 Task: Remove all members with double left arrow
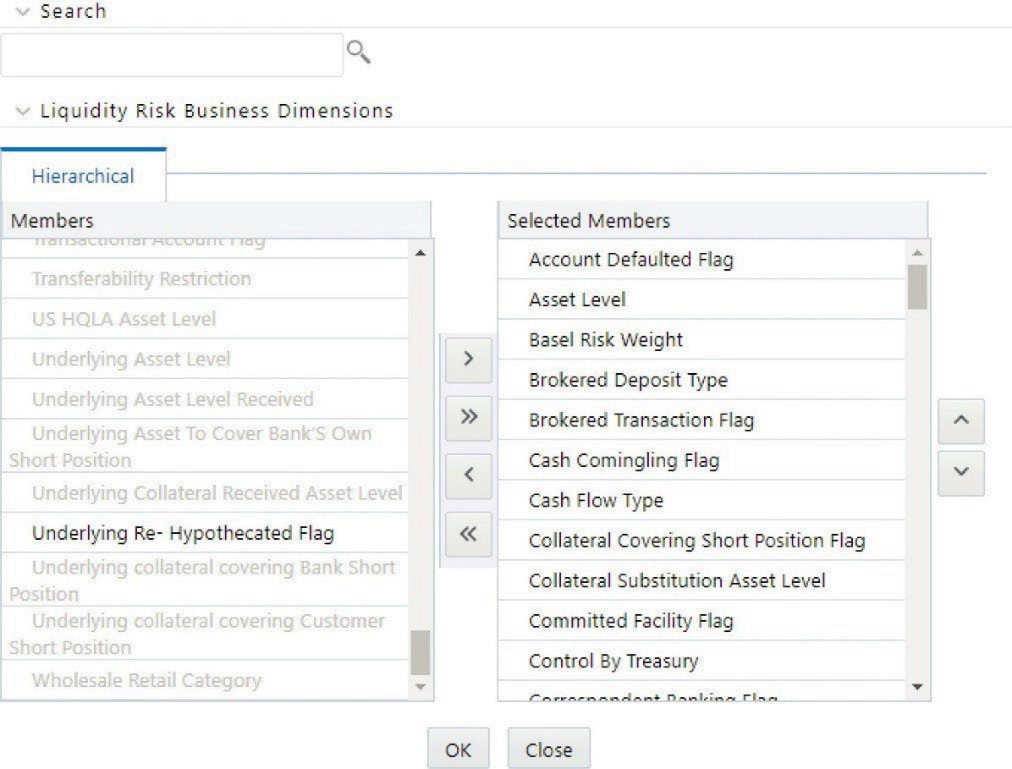[469, 534]
